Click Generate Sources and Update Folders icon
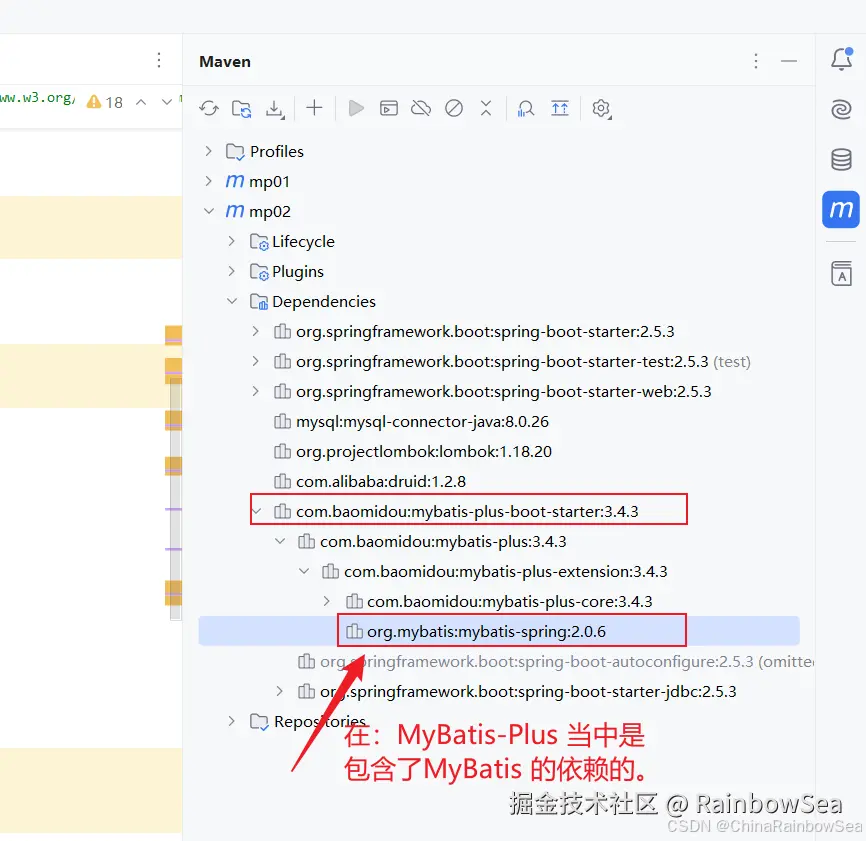The height and width of the screenshot is (841, 866). coord(241,109)
